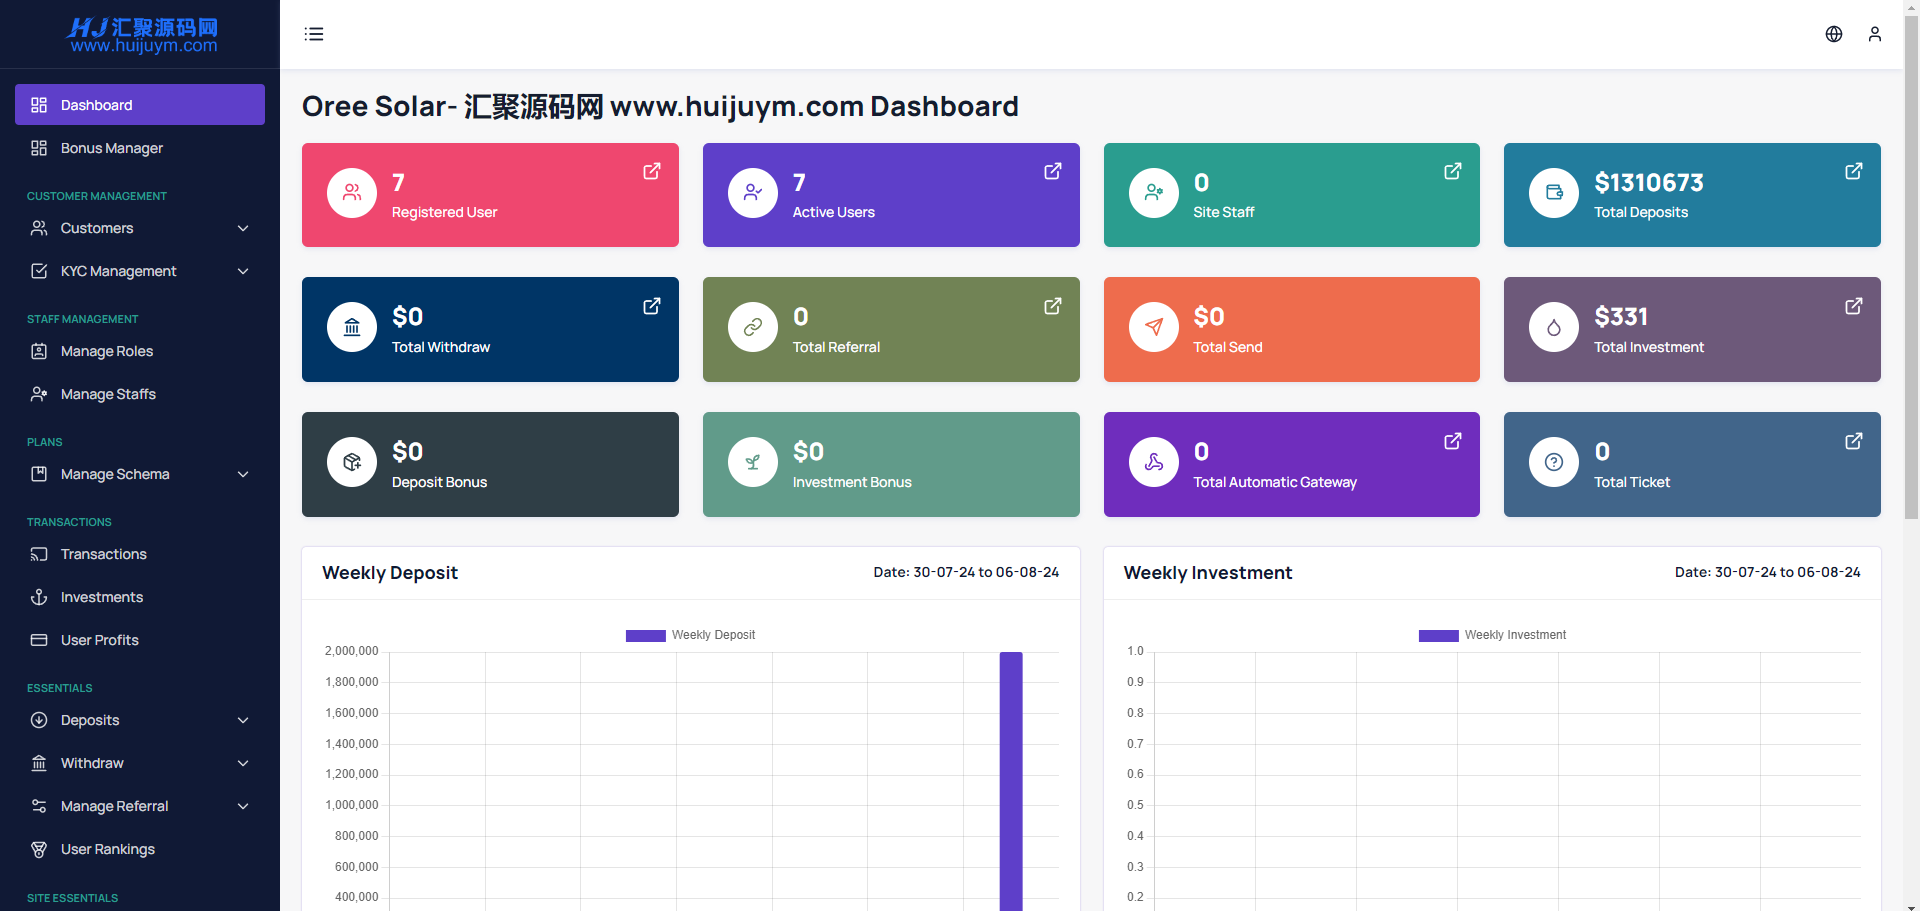
Task: Click the Total Send paper plane icon
Action: pos(1154,327)
